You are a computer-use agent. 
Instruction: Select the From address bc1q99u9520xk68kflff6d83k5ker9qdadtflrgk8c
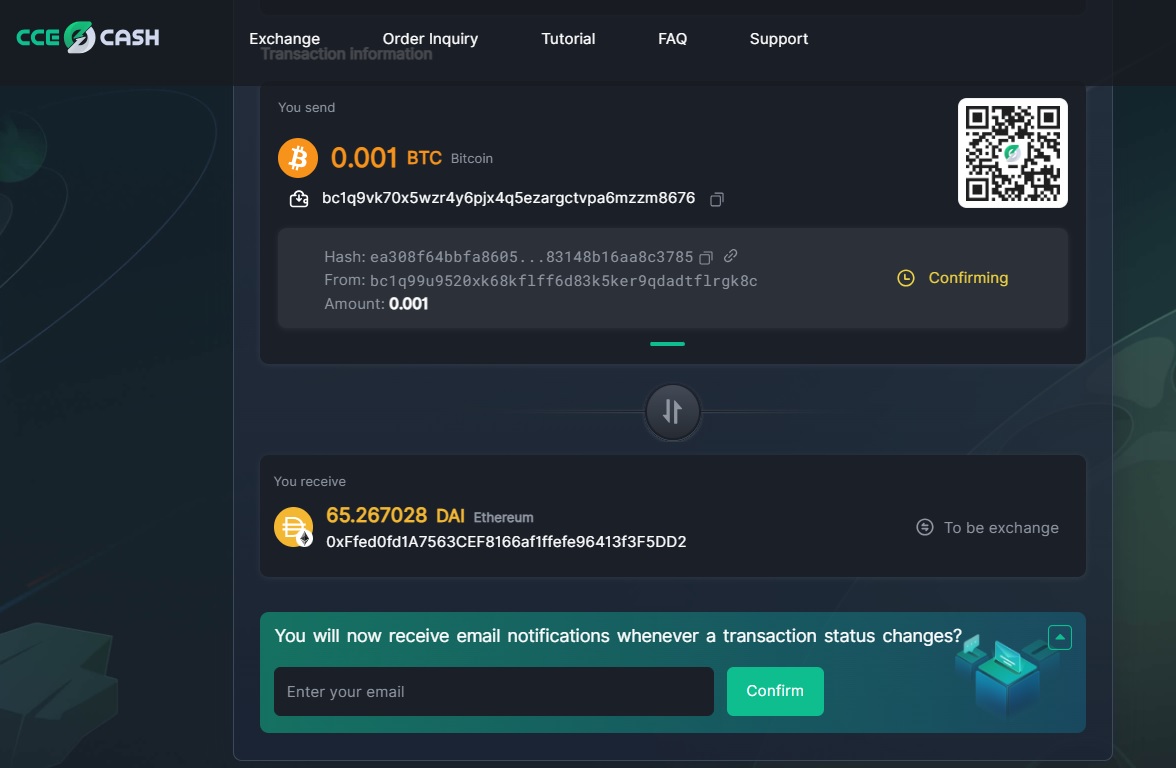click(563, 281)
